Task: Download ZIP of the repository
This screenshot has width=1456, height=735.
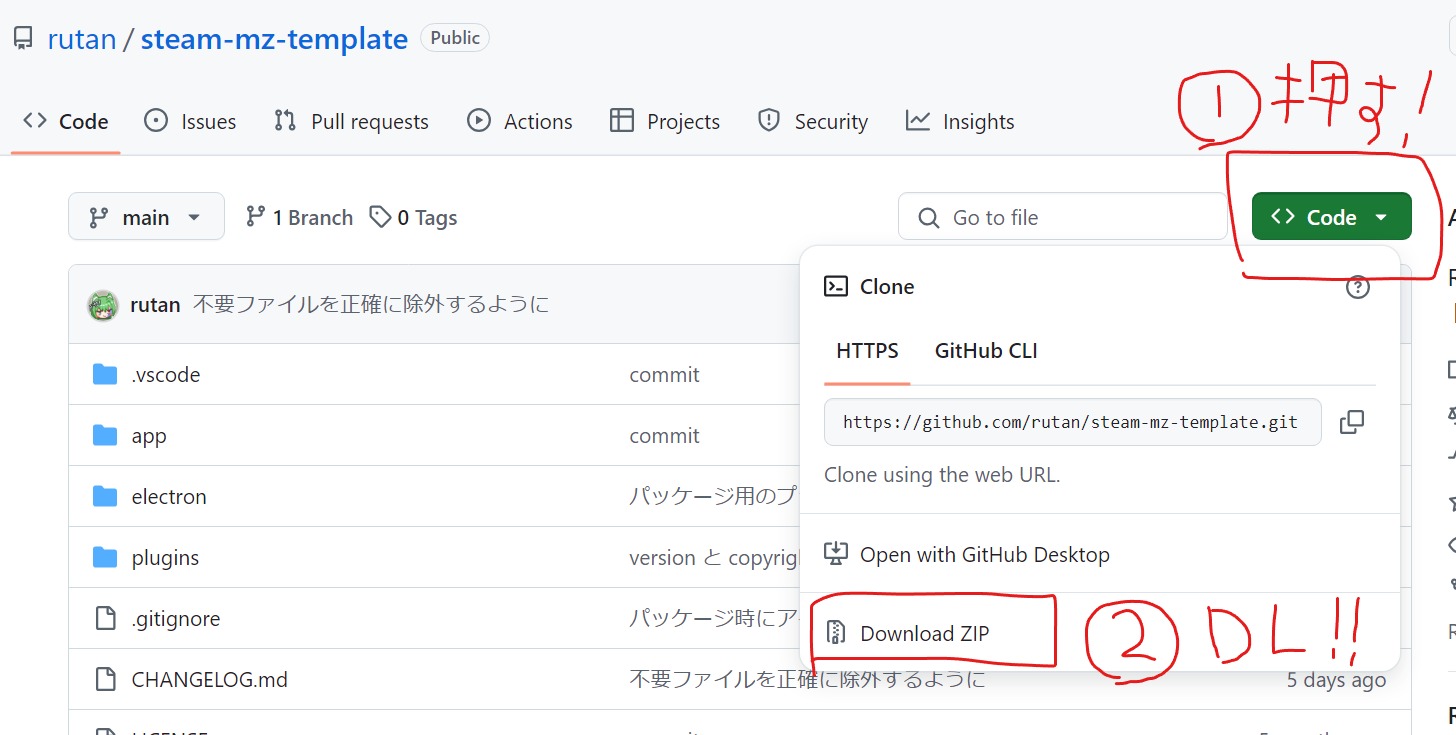Action: click(x=924, y=633)
